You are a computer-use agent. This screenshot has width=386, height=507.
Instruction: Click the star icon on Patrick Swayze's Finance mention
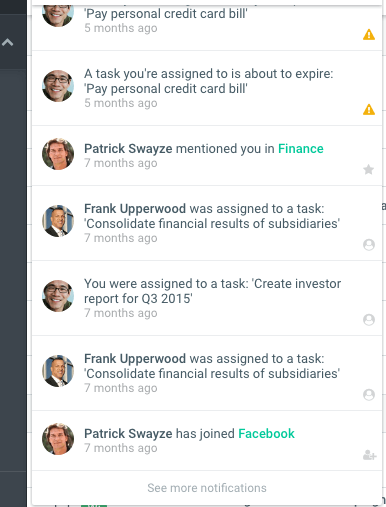click(368, 169)
